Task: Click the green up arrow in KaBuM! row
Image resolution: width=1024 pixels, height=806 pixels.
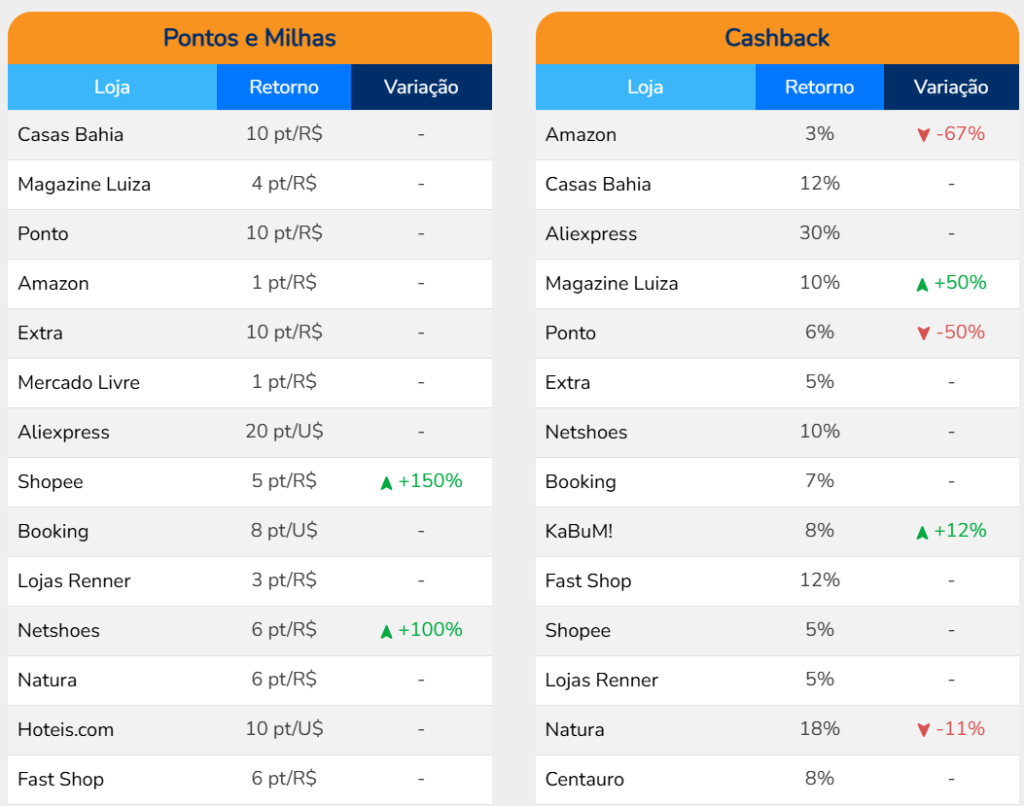Action: [922, 533]
